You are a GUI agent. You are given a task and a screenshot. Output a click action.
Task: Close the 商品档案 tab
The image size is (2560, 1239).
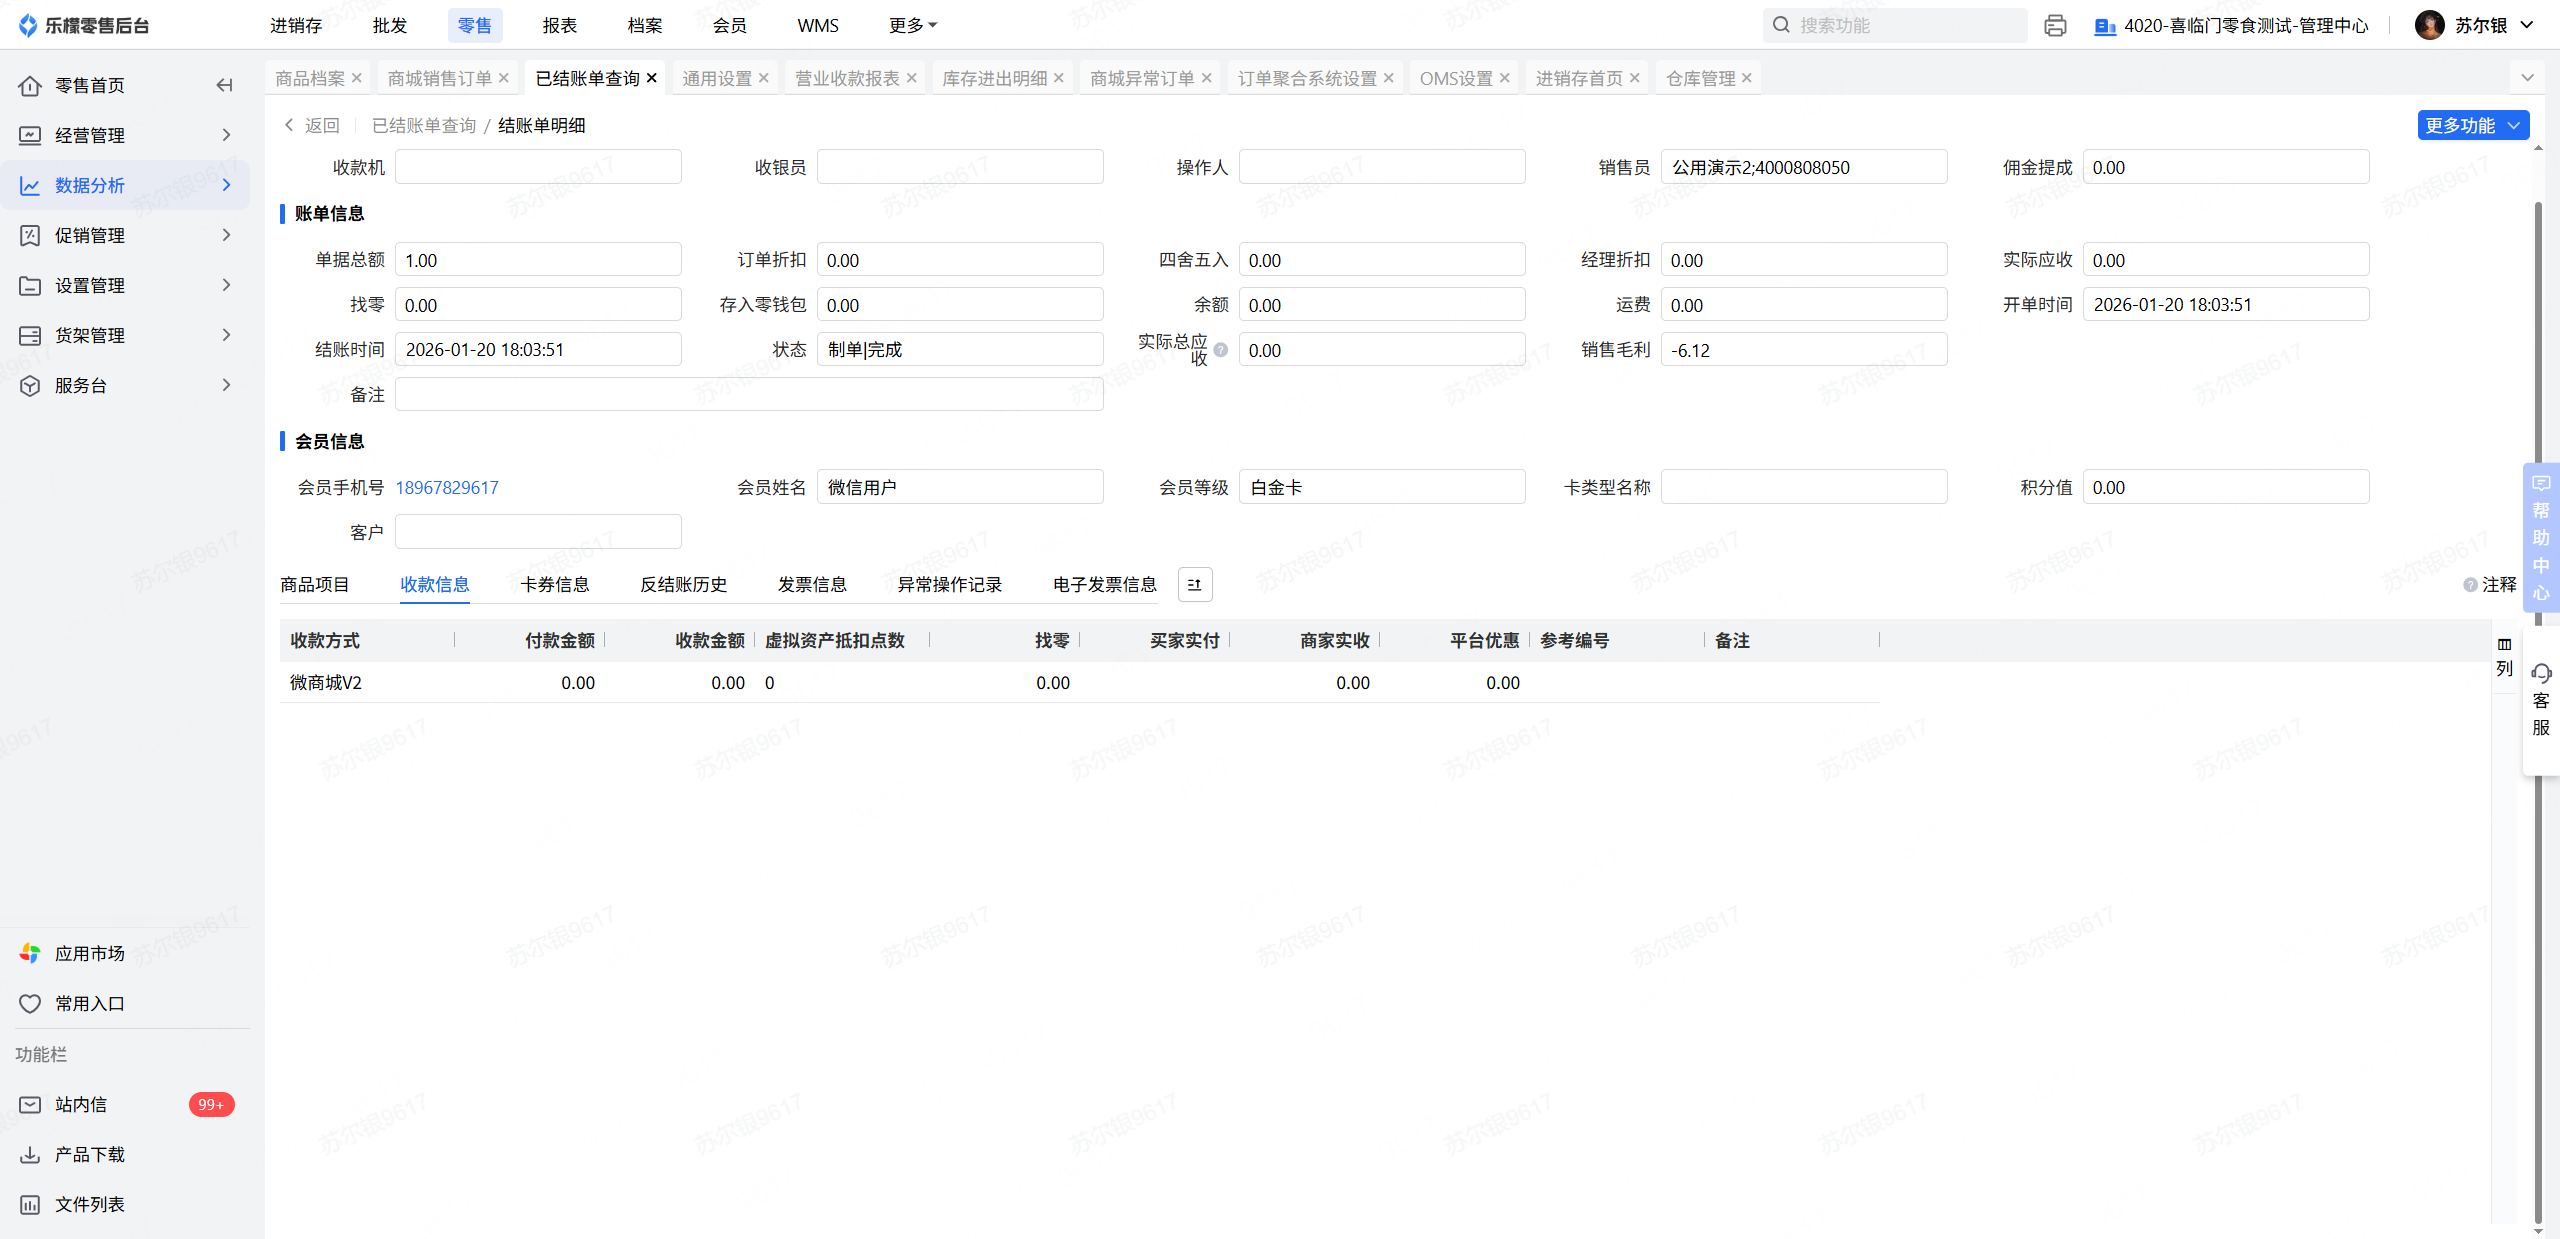click(357, 78)
